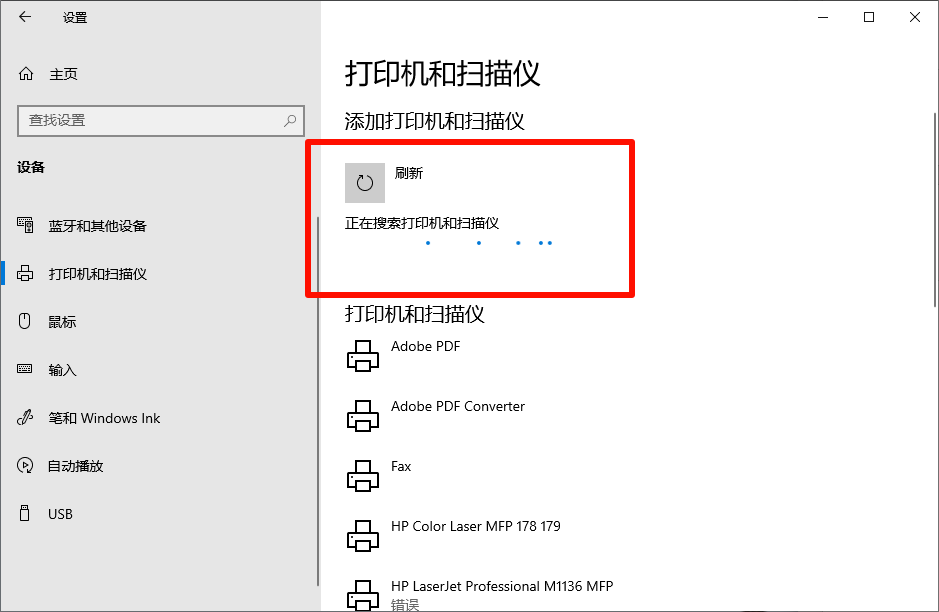Click the keyboard icon next to 输入
Image resolution: width=939 pixels, height=612 pixels.
pos(25,369)
